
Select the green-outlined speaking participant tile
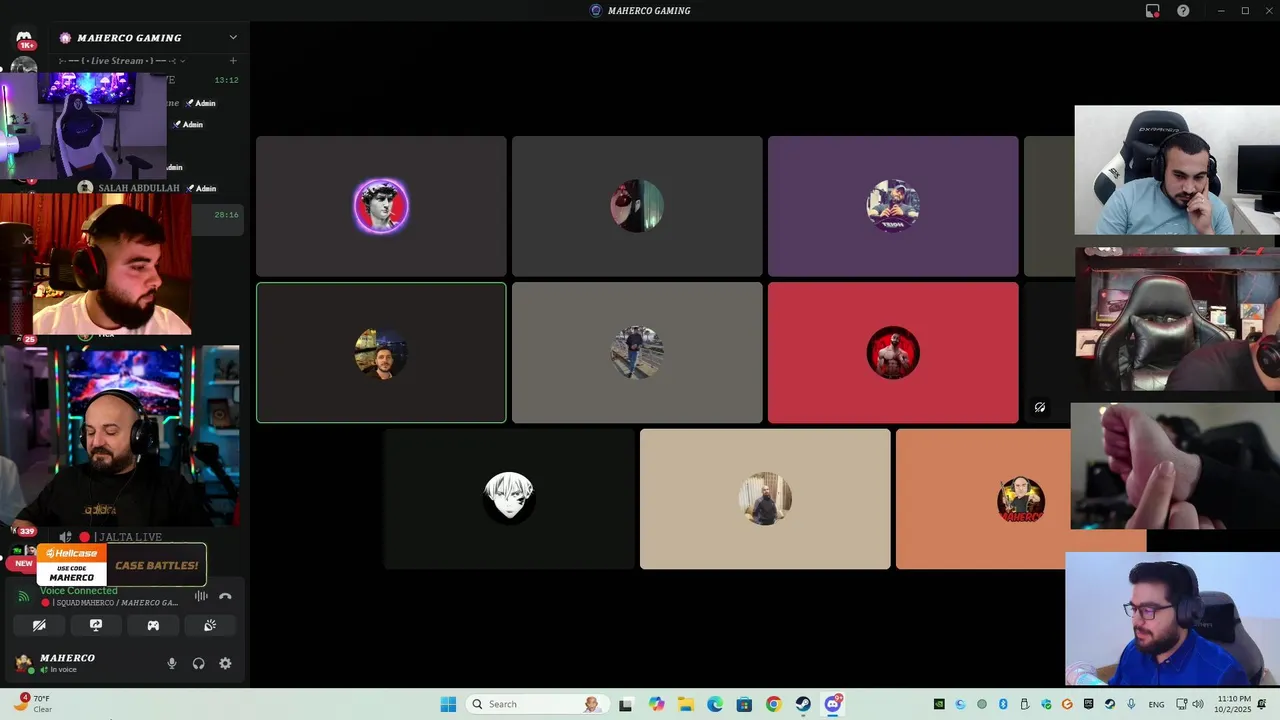(381, 353)
